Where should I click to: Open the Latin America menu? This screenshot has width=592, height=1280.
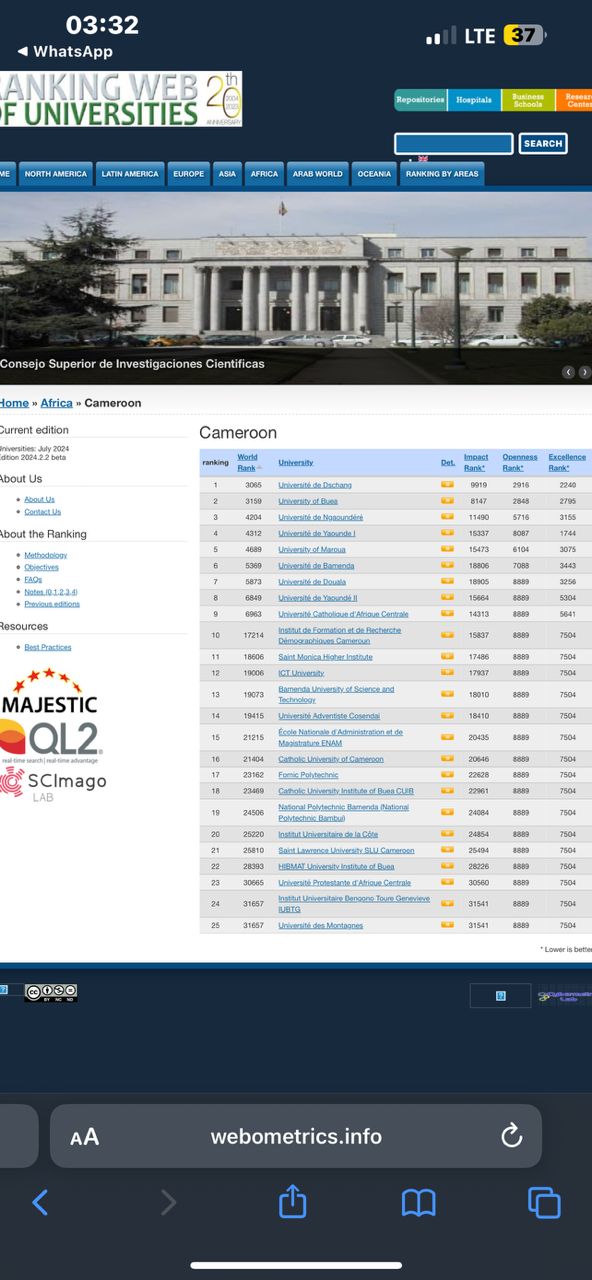tap(130, 174)
